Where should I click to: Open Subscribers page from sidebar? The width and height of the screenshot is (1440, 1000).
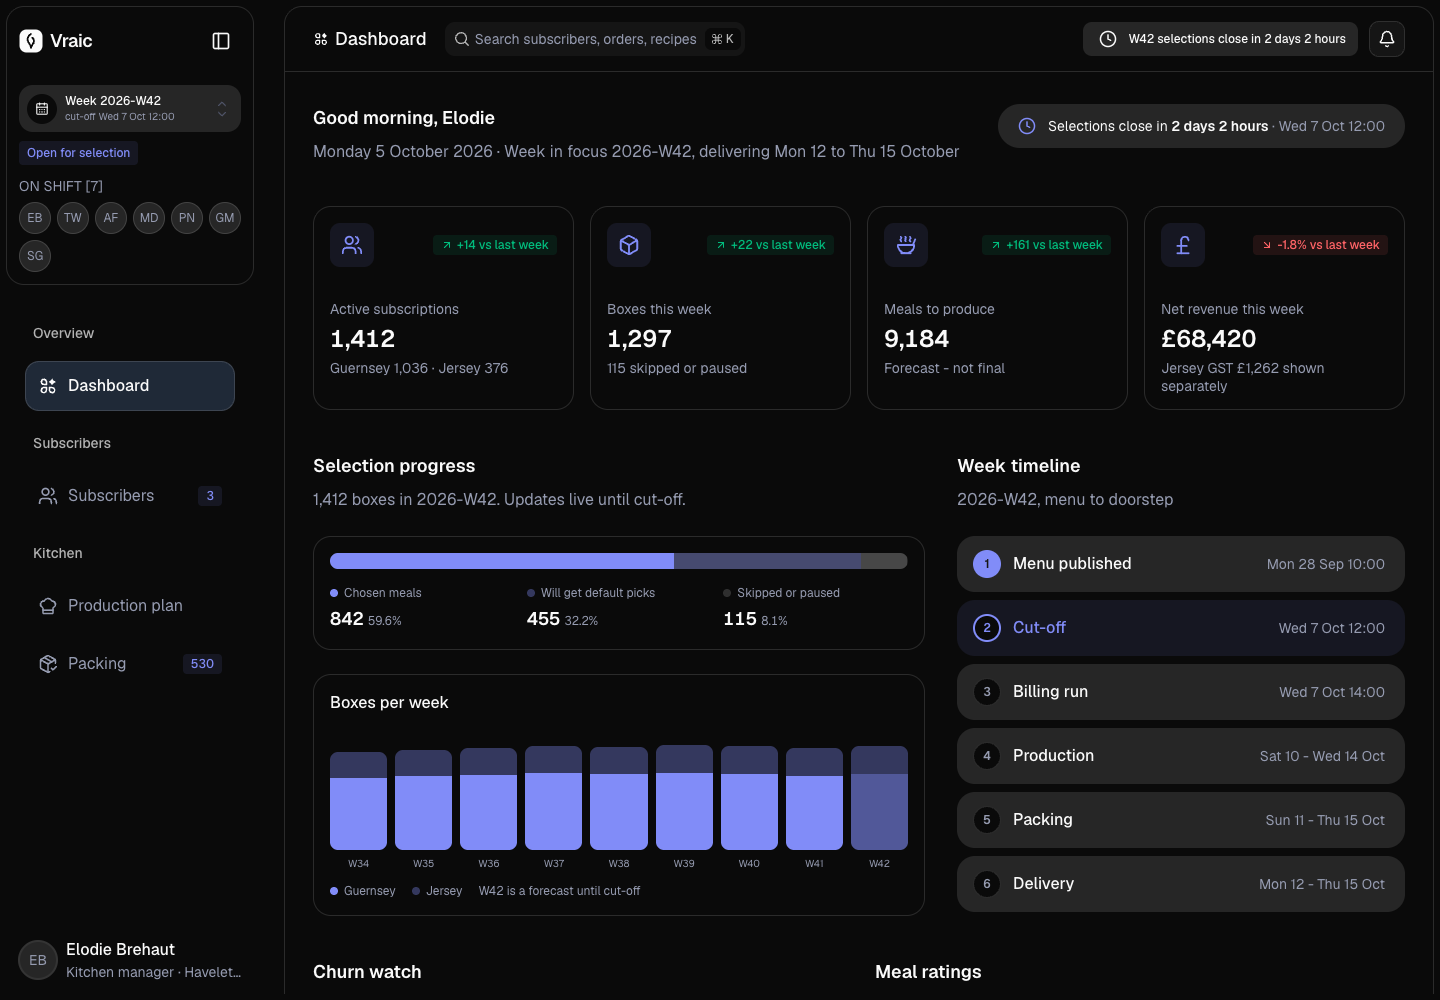pyautogui.click(x=130, y=496)
